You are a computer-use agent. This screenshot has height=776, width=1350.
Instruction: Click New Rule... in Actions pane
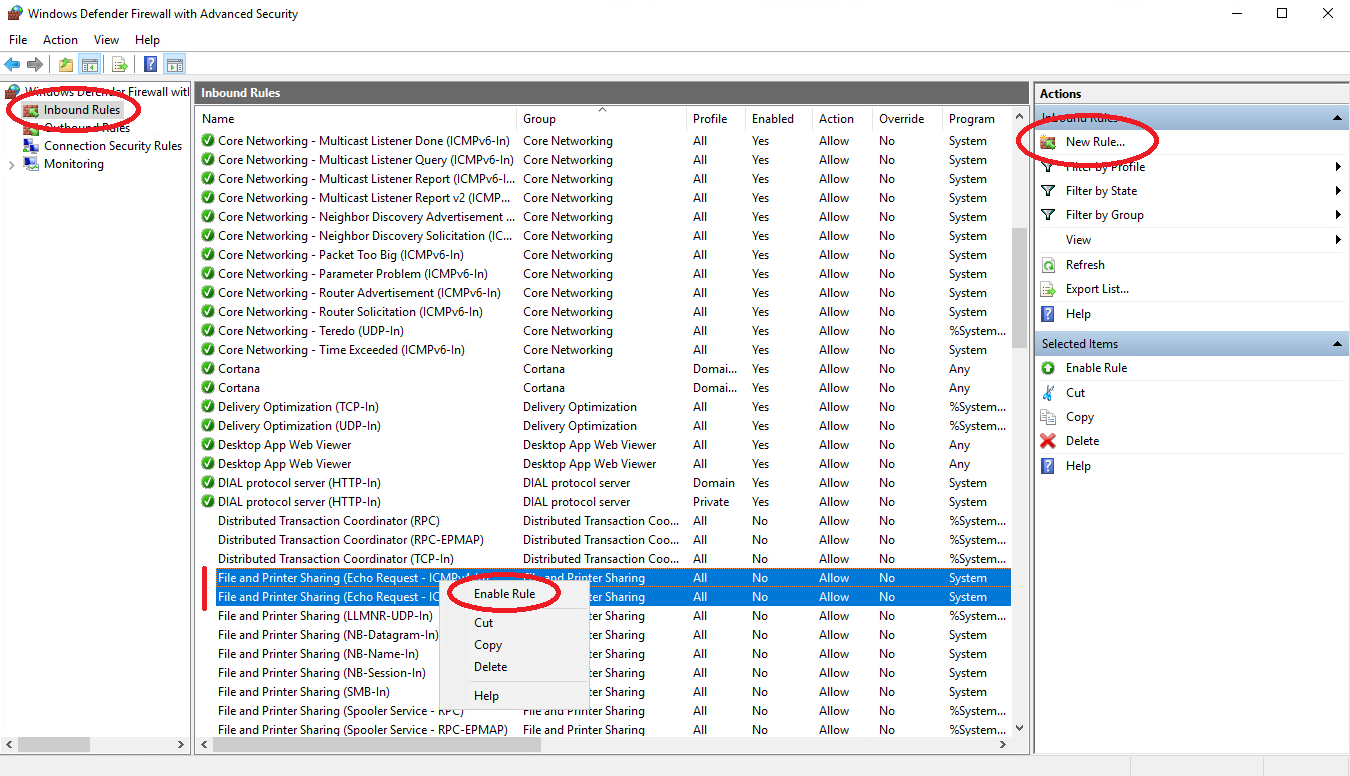coord(1095,142)
